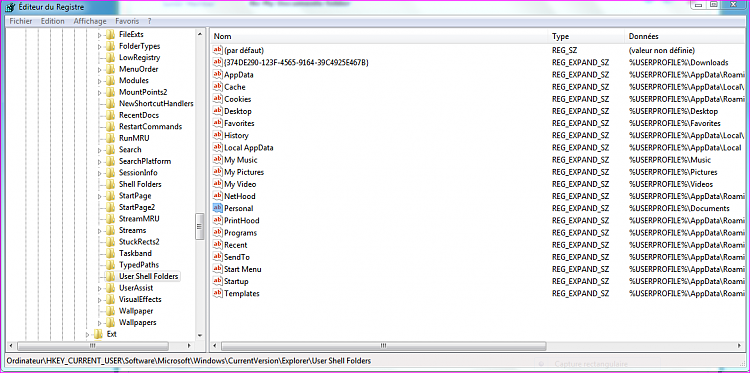Click the tree pane's up scroll arrow
Image resolution: width=750 pixels, height=373 pixels.
pos(200,33)
